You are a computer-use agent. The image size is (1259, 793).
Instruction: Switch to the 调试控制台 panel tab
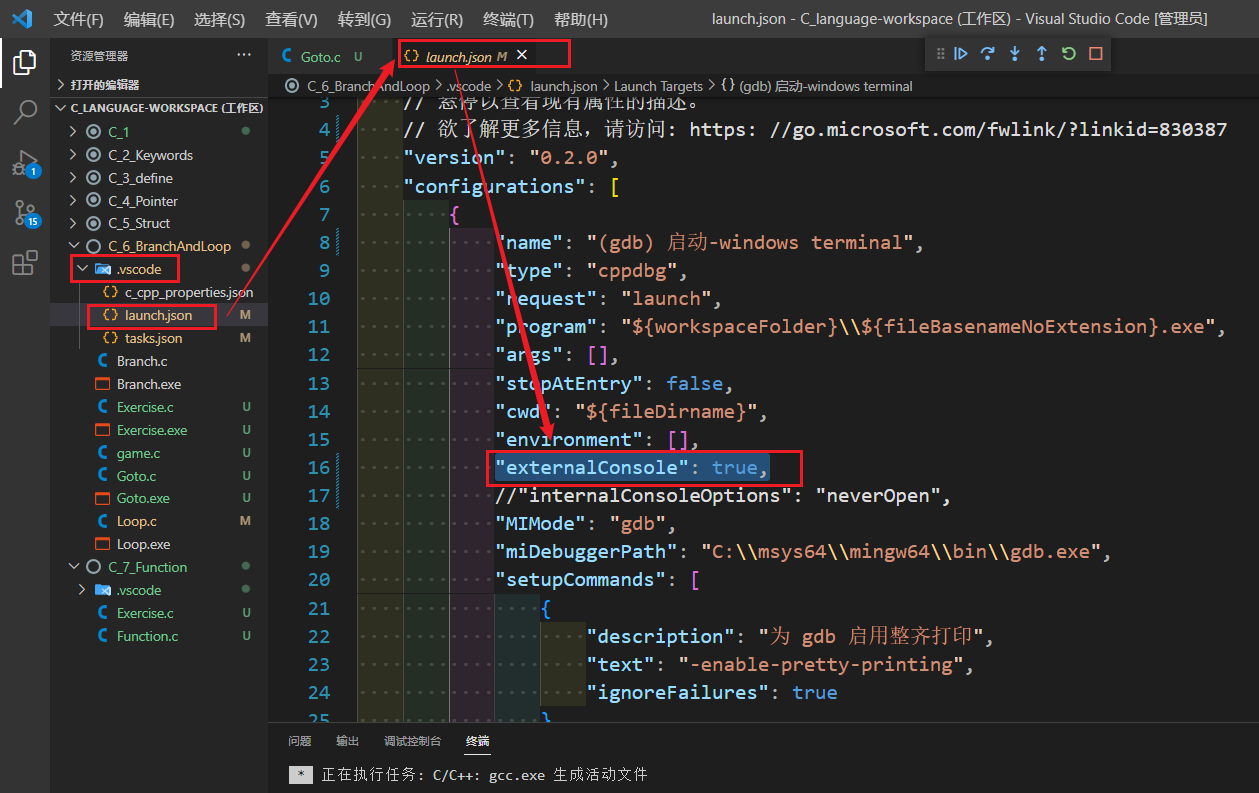(412, 741)
